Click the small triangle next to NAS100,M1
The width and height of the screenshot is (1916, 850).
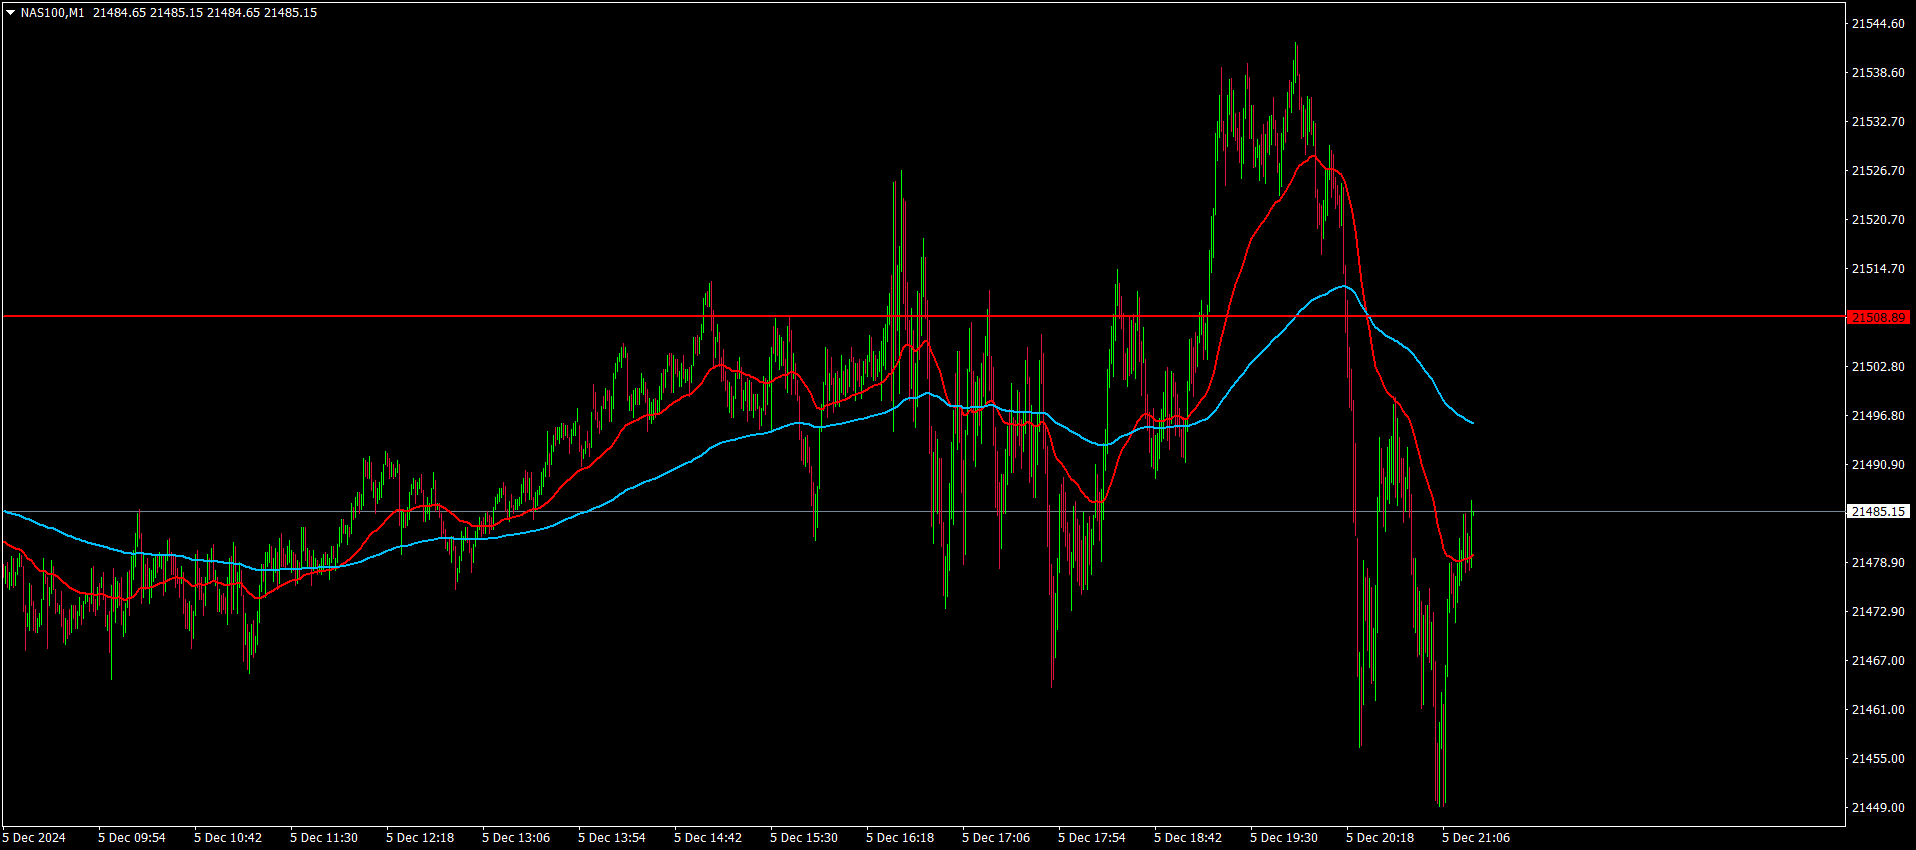point(10,13)
